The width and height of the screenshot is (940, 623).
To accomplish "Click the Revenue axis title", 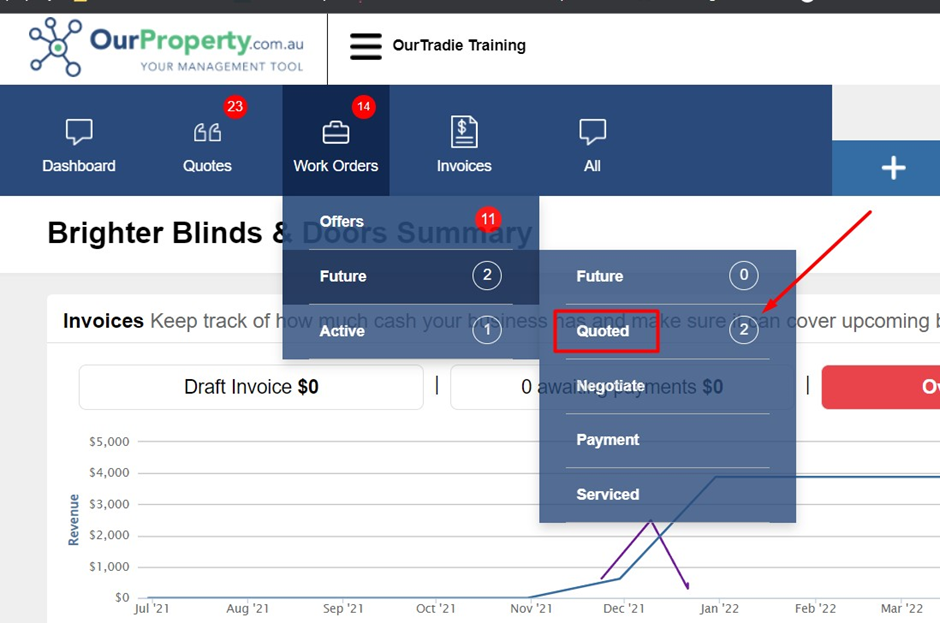I will pos(74,520).
